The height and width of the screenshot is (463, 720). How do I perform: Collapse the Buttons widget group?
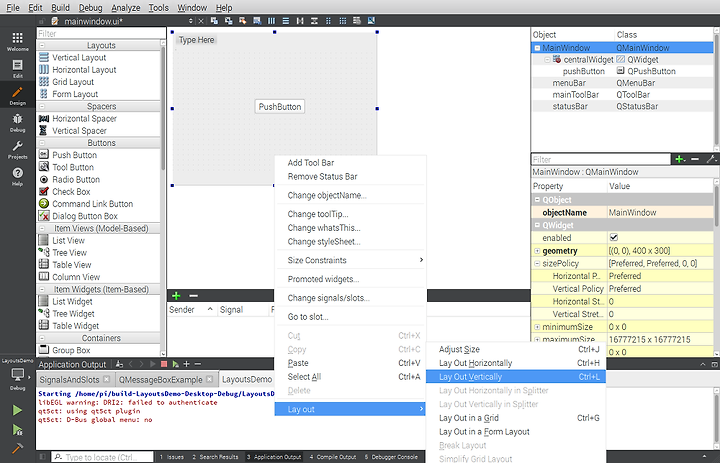(42, 143)
